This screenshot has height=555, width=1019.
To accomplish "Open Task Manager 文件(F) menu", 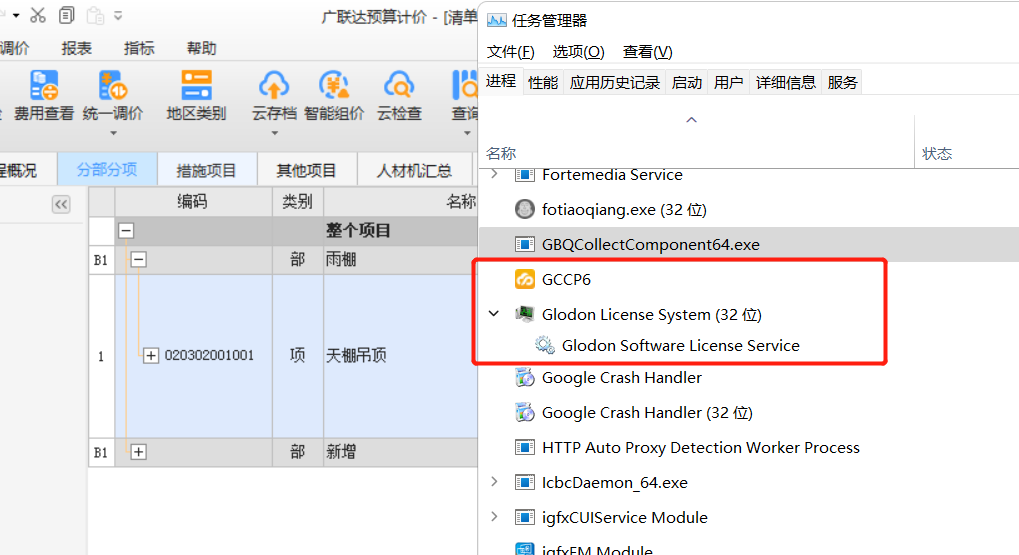I will [x=511, y=51].
